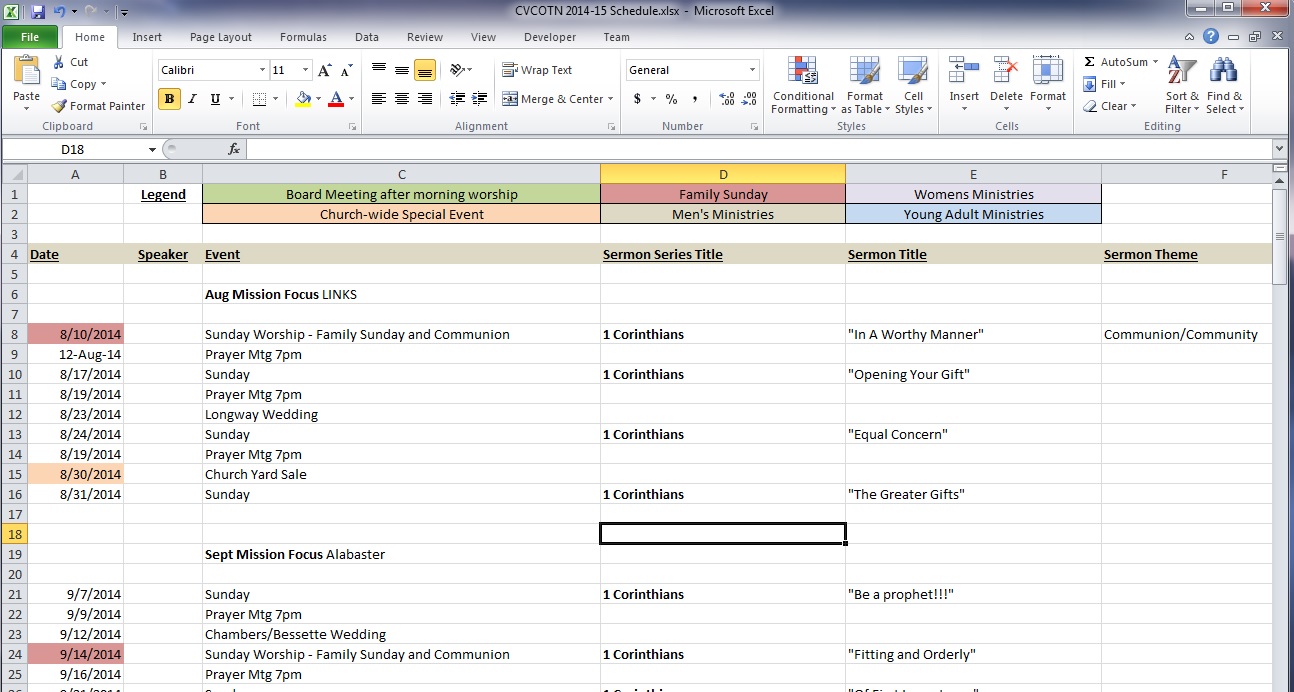Switch to the Insert ribbon tab
The height and width of the screenshot is (692, 1294).
(147, 37)
